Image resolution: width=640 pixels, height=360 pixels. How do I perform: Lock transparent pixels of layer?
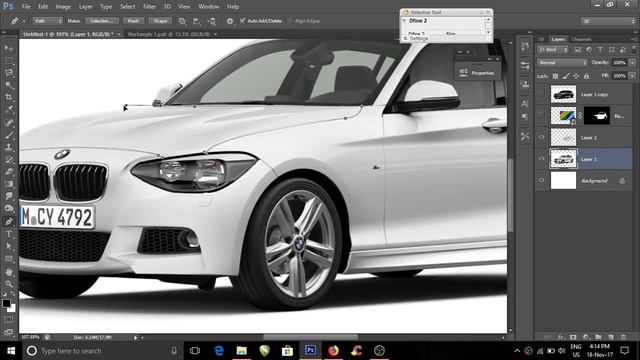click(x=555, y=76)
